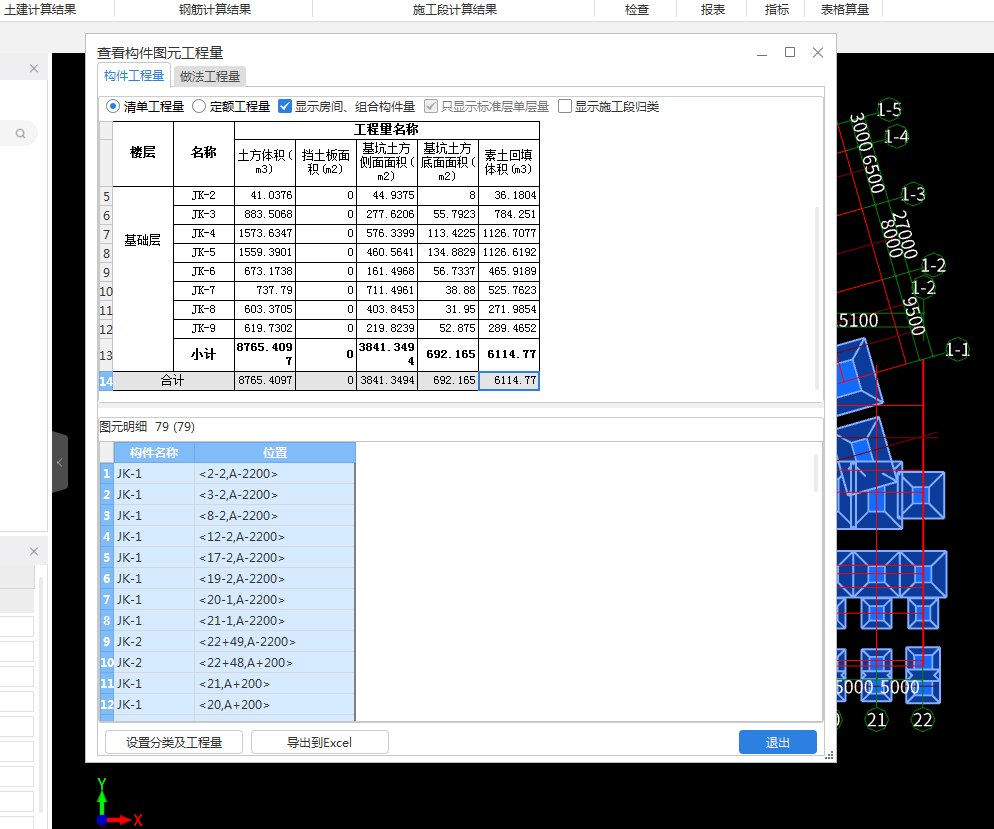This screenshot has width=994, height=829.
Task: Click the JK-6 name cell
Action: pyautogui.click(x=203, y=271)
